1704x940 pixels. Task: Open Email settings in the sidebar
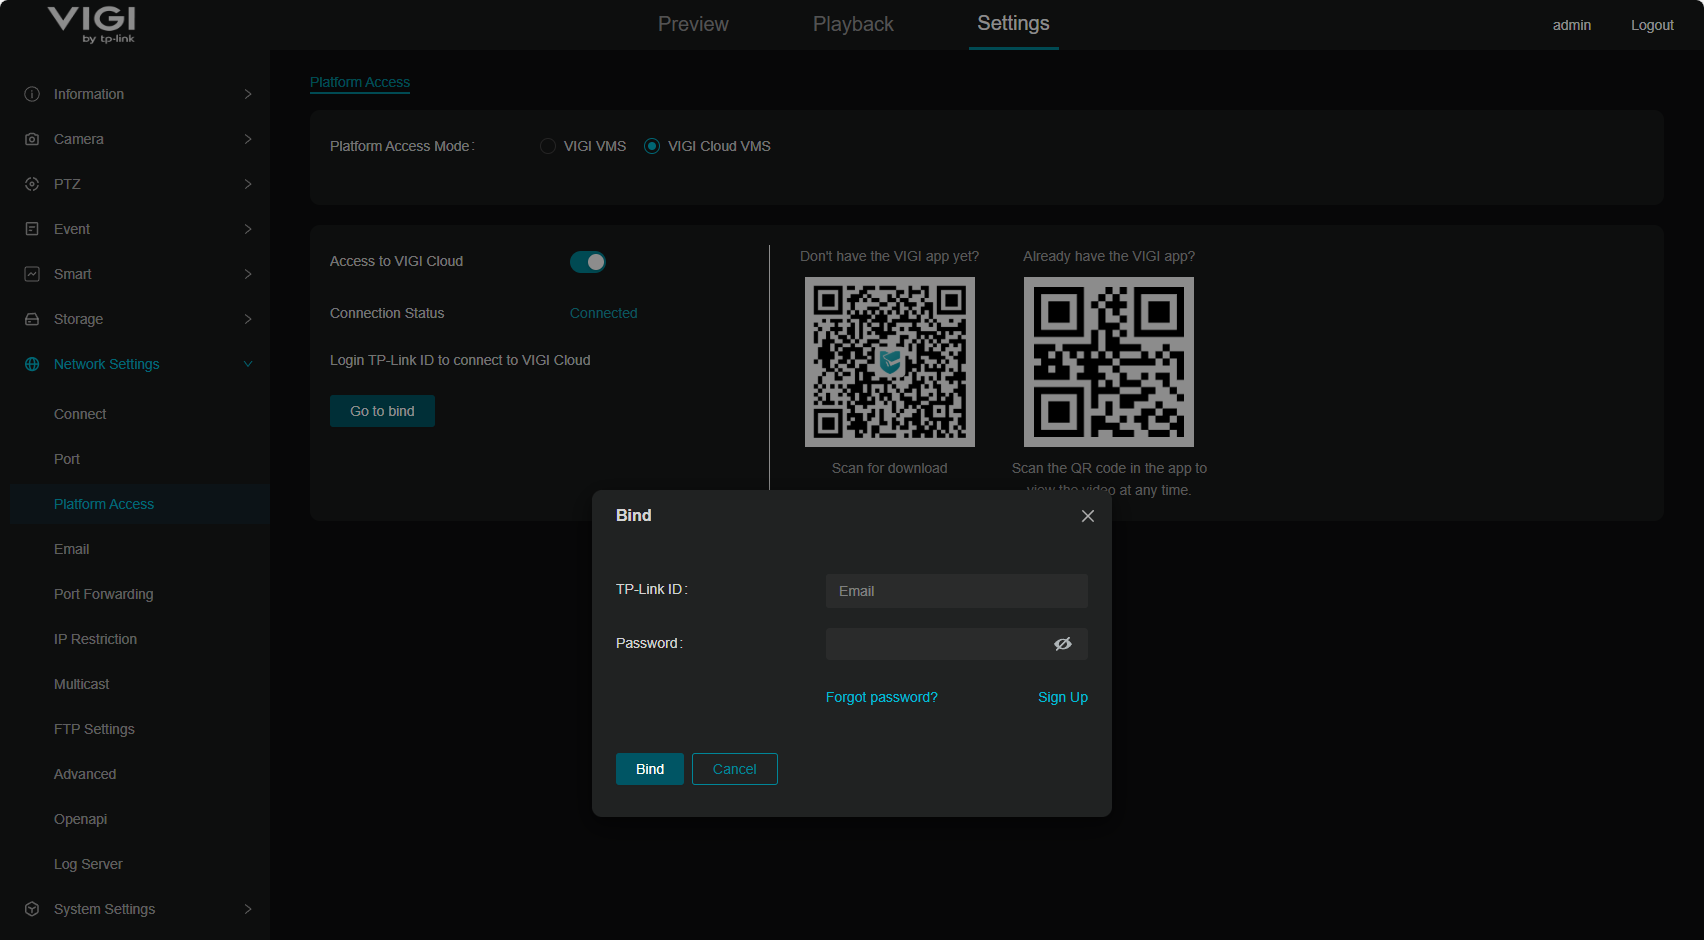(72, 549)
